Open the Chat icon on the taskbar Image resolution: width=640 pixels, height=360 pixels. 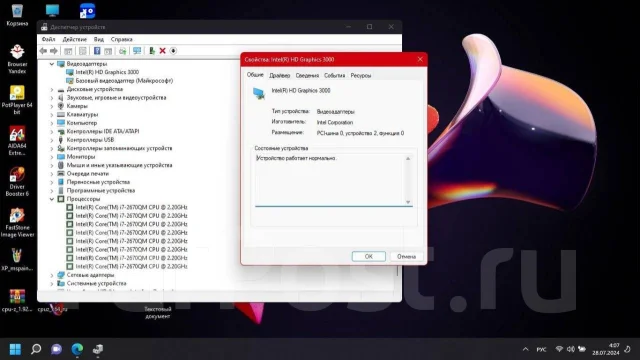pos(56,349)
